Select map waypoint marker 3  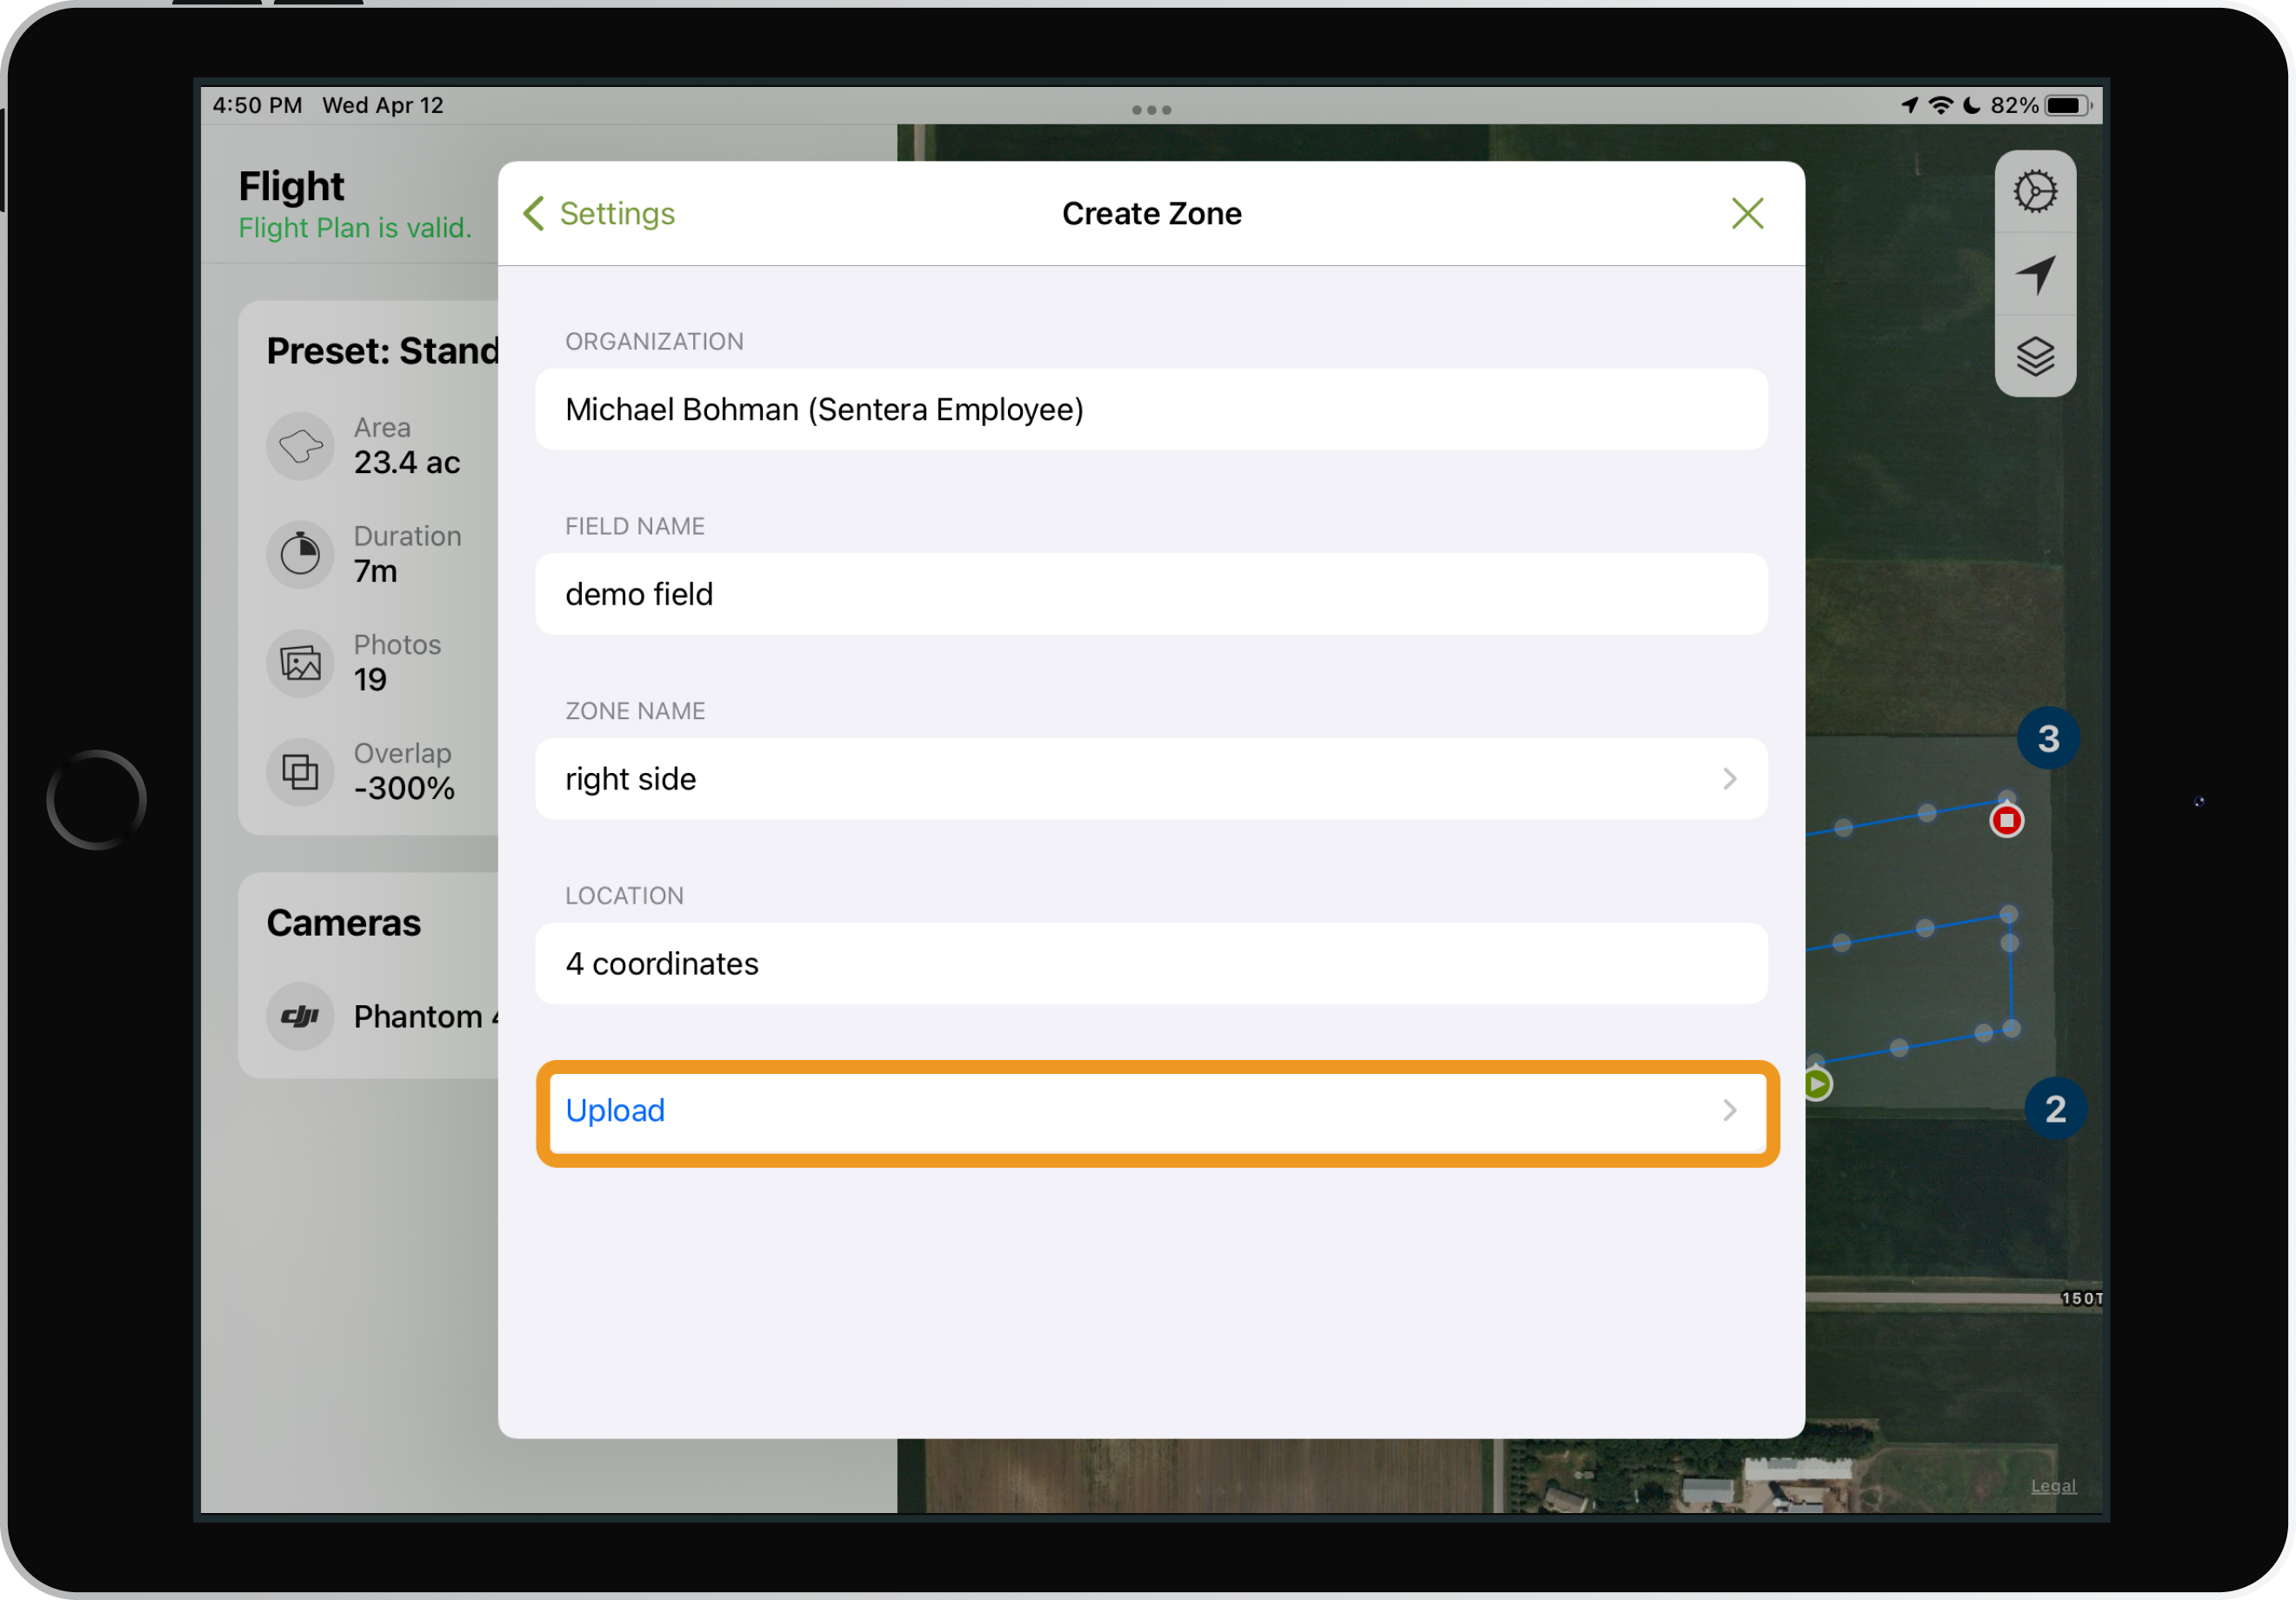(2048, 739)
